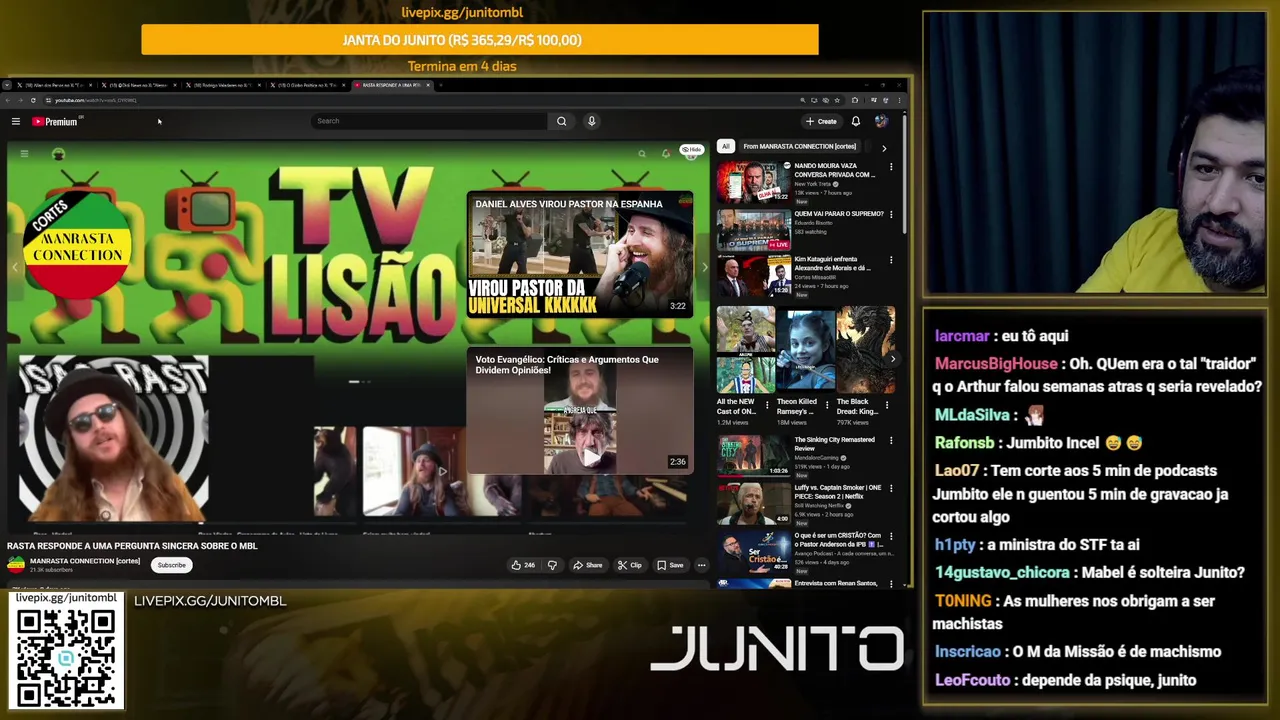This screenshot has width=1280, height=720.
Task: Open options for The Sinking City review
Action: click(891, 441)
